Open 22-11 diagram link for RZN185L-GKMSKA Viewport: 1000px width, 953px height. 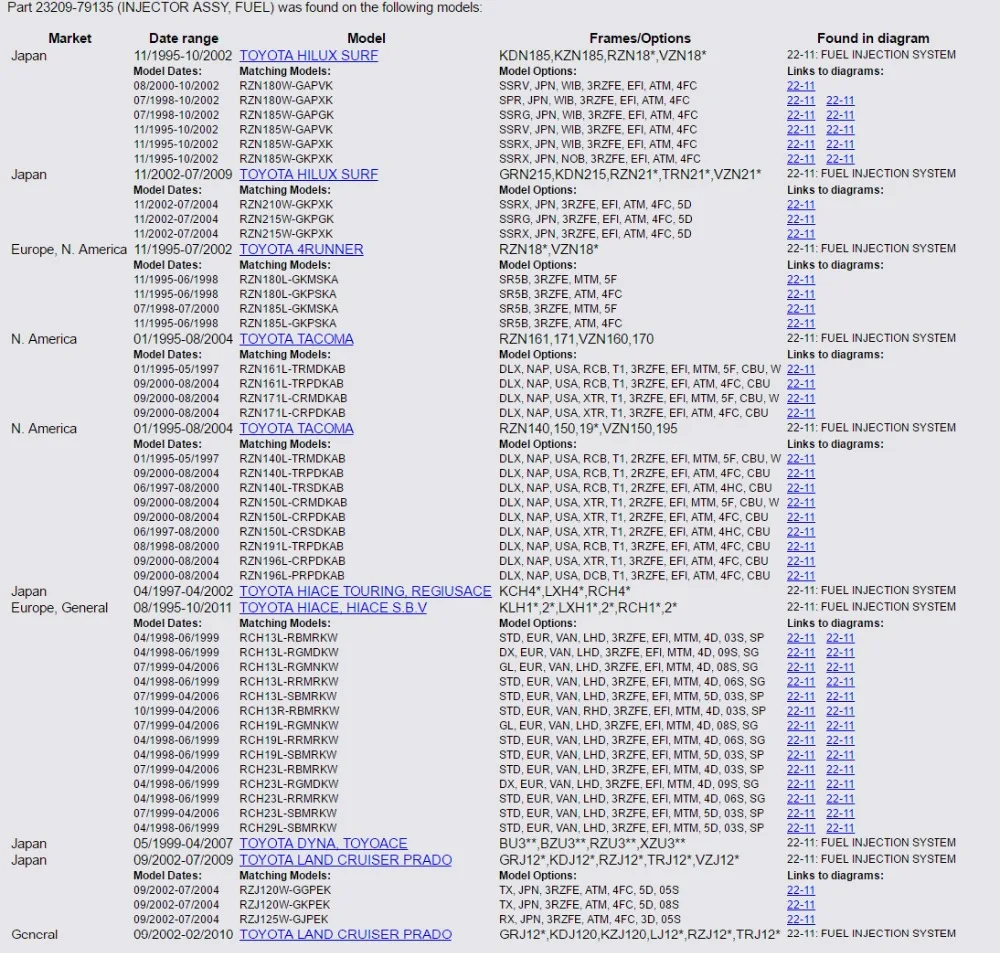coord(800,309)
